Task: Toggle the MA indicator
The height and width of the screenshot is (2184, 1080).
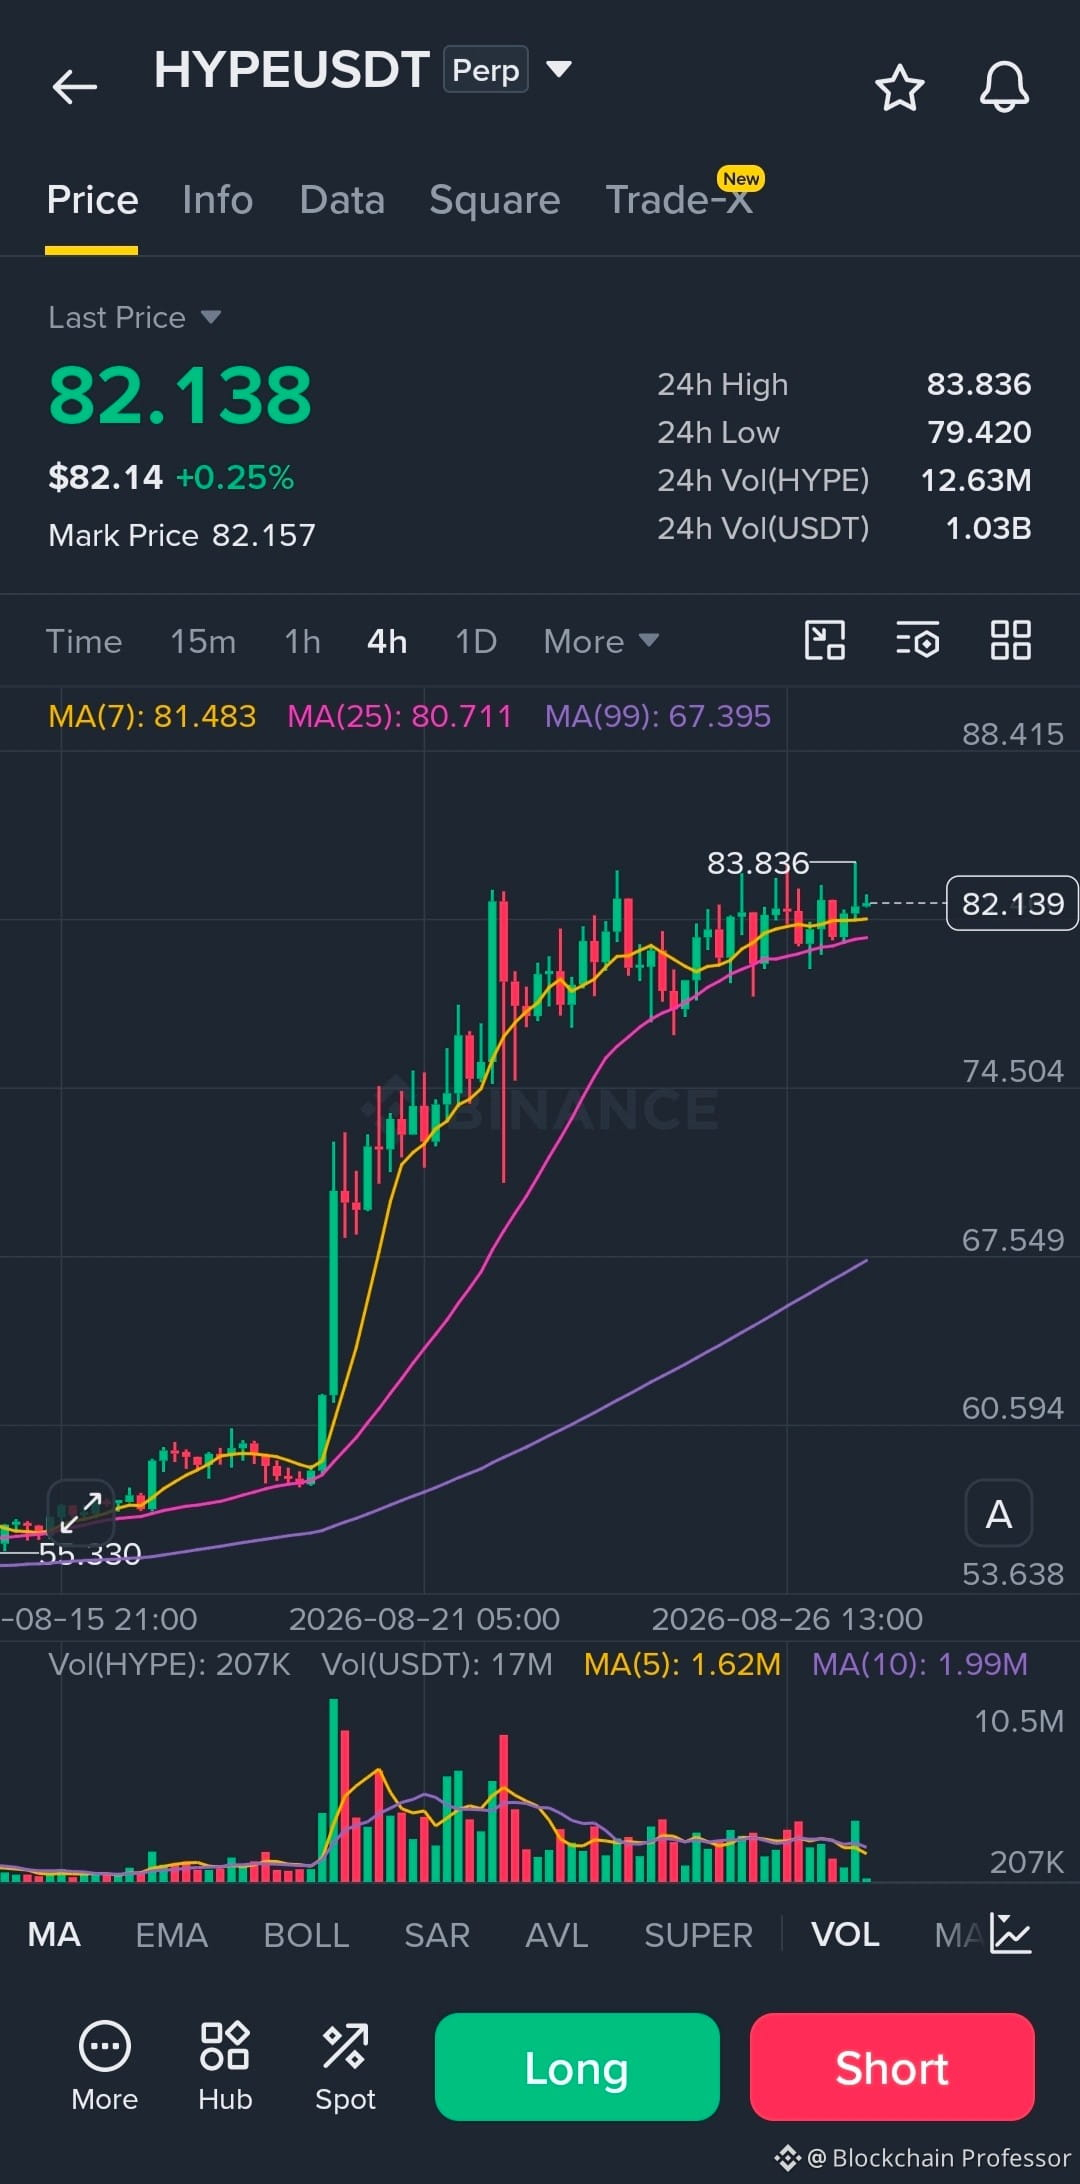Action: (54, 1934)
